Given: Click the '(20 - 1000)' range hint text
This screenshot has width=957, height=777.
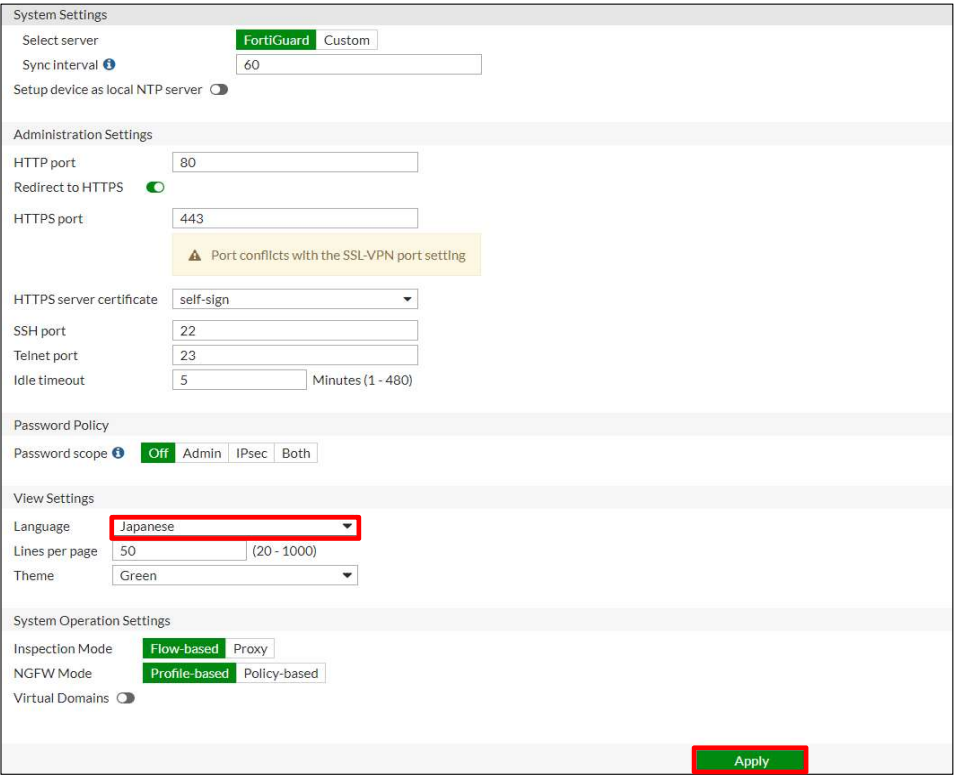Looking at the screenshot, I should [x=284, y=551].
